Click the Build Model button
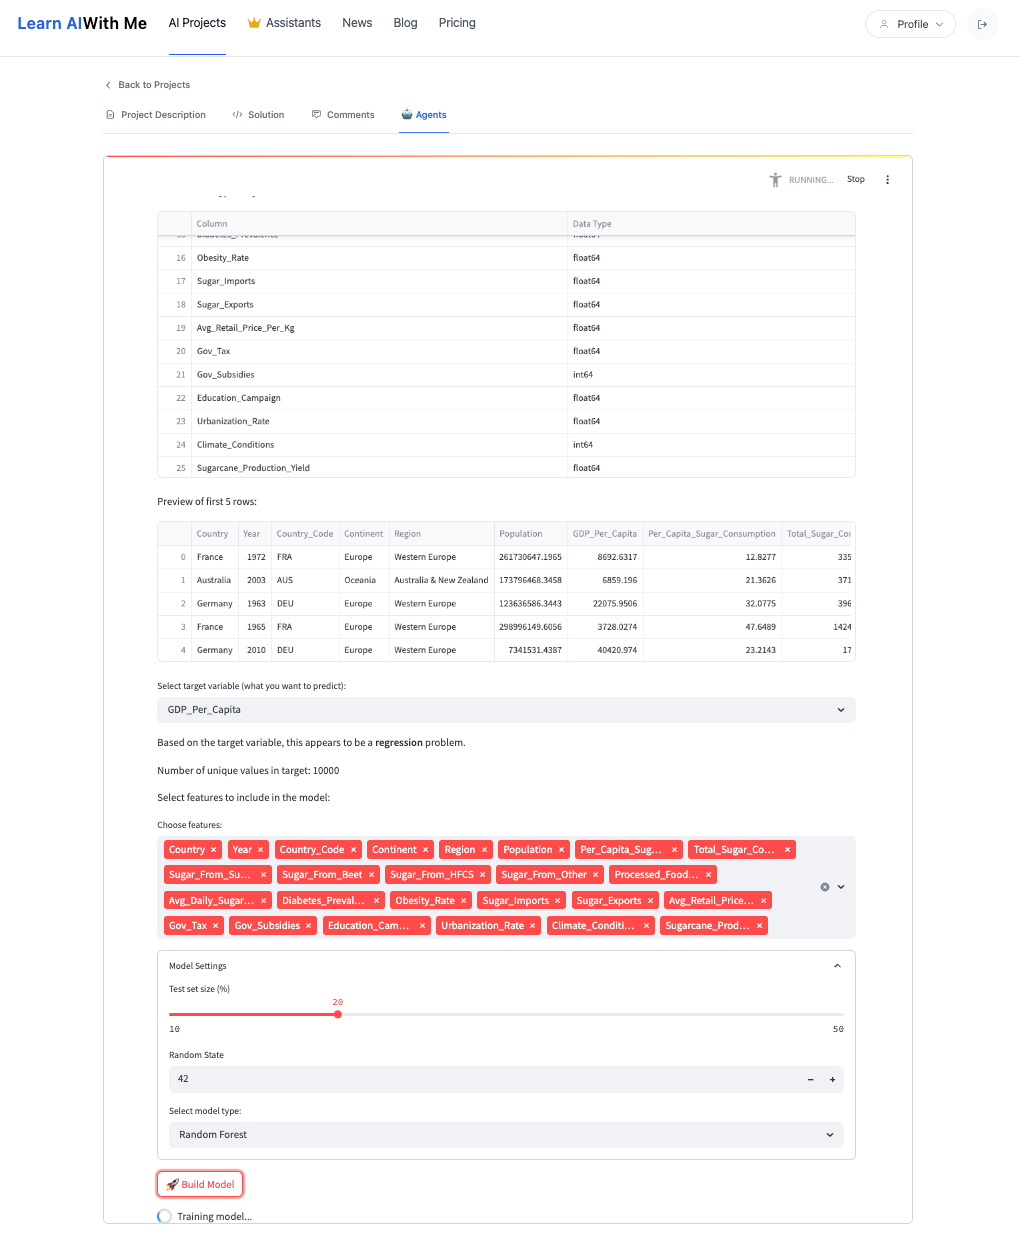Screen dimensions: 1020x1234 [x=200, y=1184]
